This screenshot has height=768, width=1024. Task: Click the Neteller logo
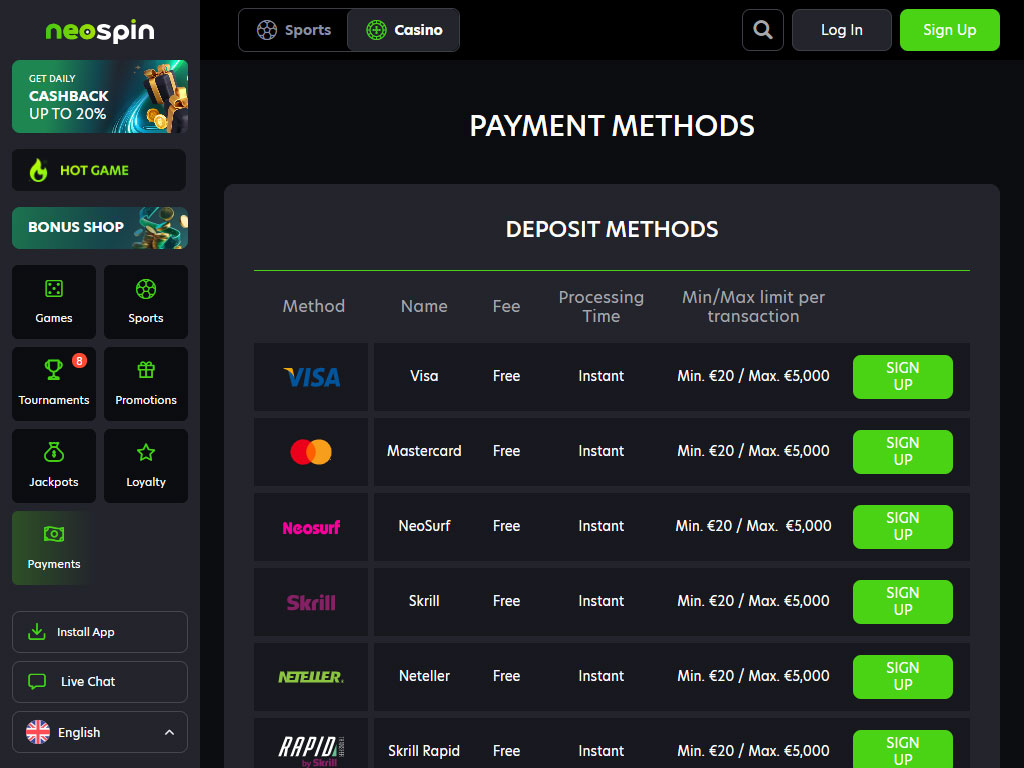coord(311,677)
